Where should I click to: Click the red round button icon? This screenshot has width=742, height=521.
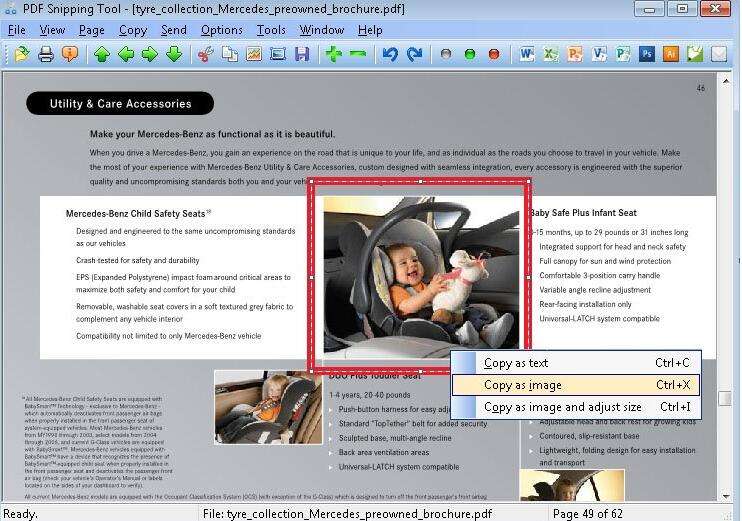tap(494, 54)
